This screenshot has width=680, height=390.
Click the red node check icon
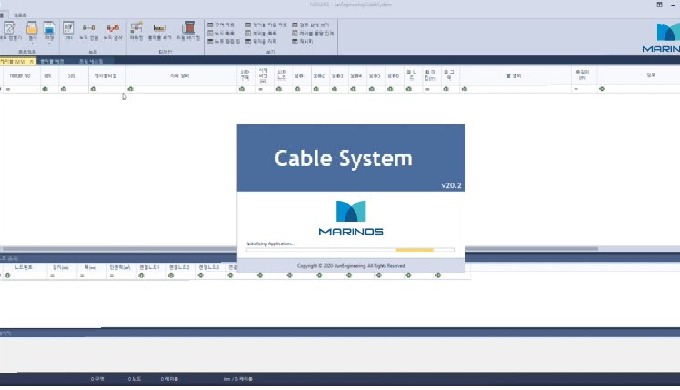click(113, 28)
